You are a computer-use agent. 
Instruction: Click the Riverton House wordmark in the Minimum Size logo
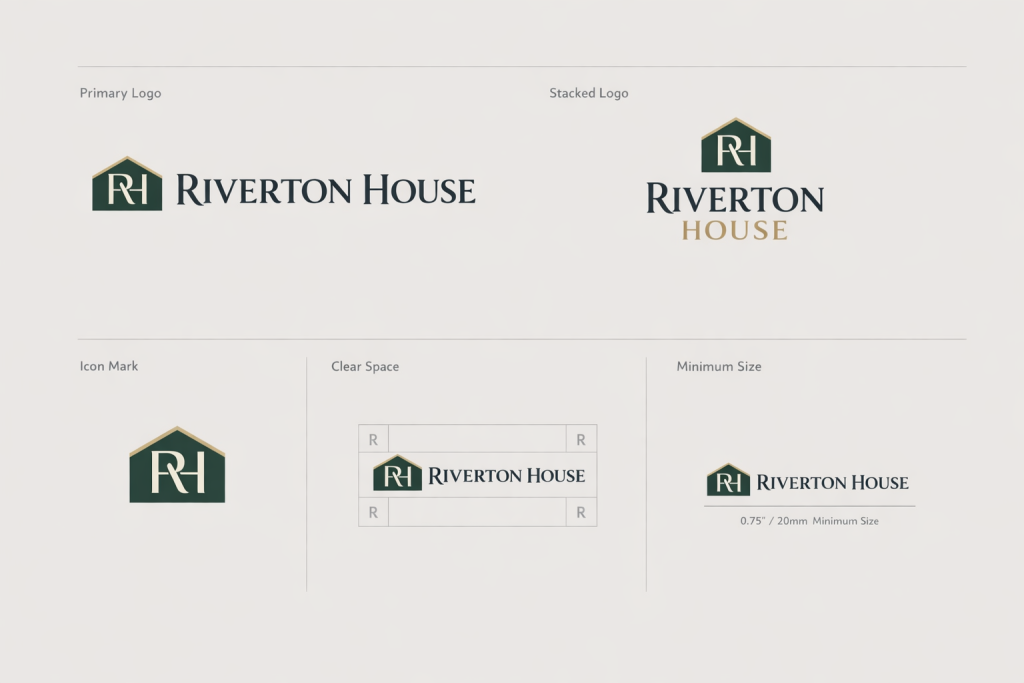pyautogui.click(x=832, y=483)
